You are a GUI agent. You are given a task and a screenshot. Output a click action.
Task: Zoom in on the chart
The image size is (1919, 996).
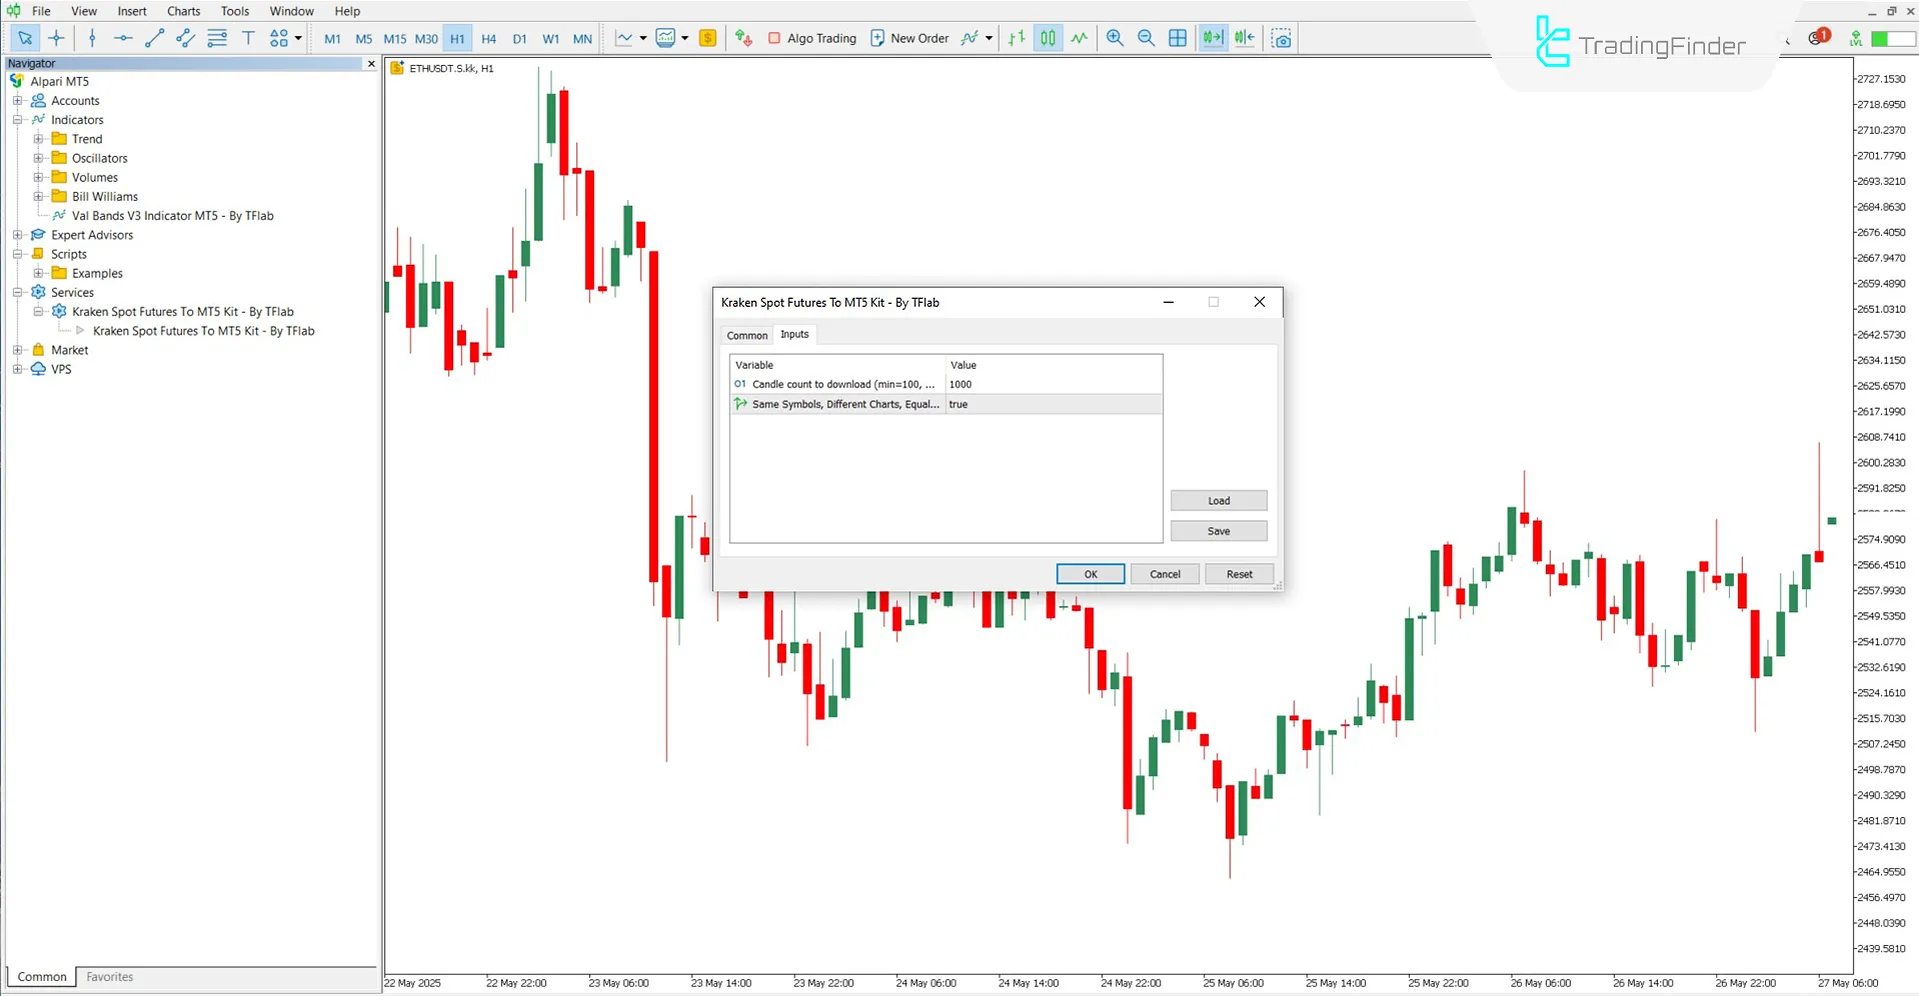1114,38
